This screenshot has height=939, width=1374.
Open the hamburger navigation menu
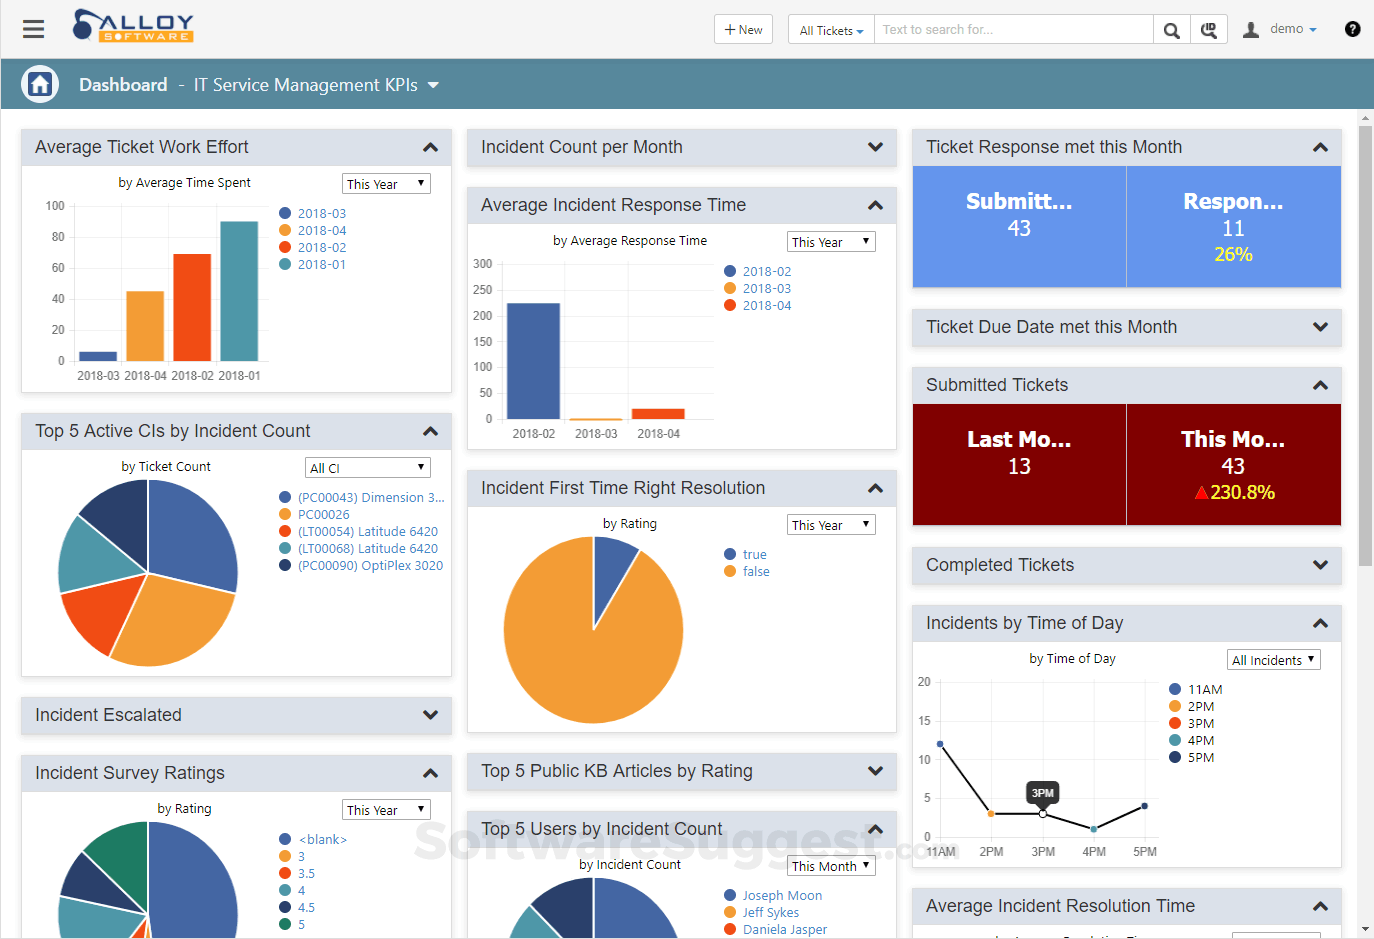coord(33,28)
